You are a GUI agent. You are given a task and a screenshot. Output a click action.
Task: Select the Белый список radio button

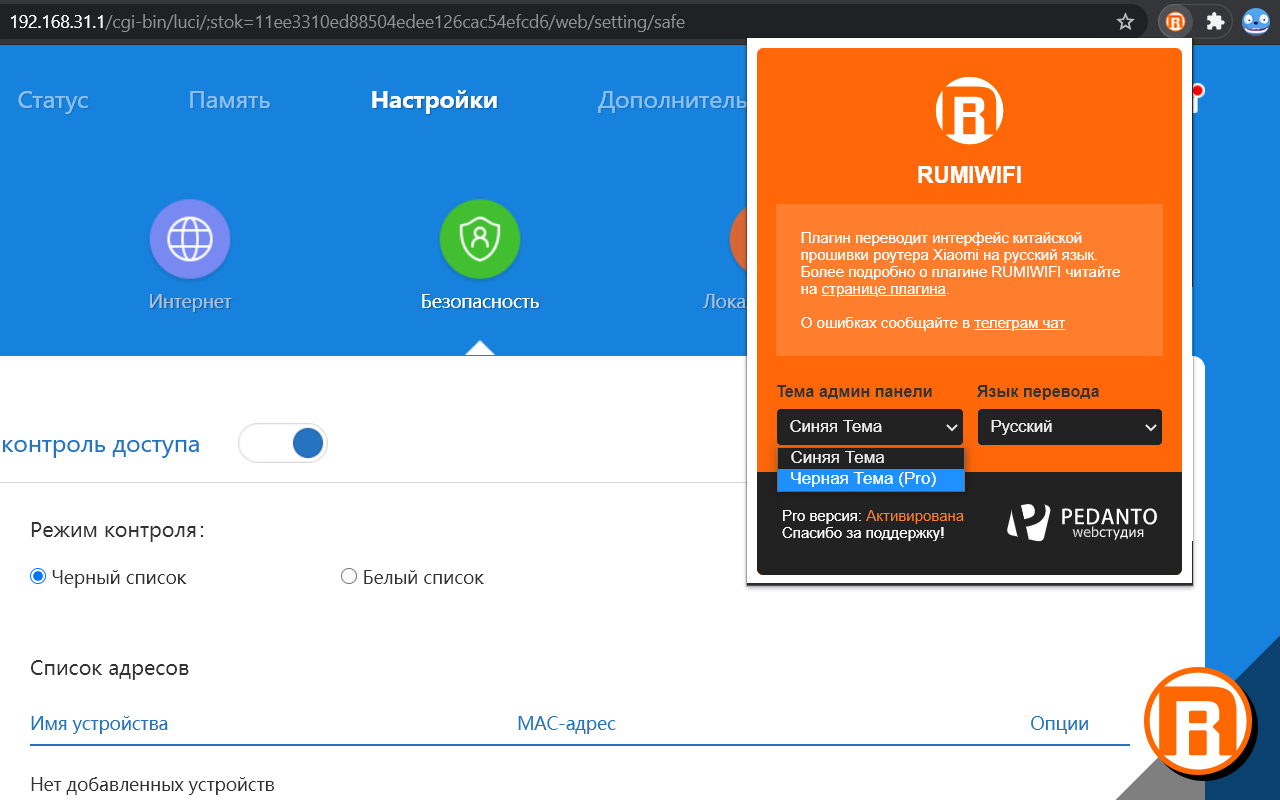tap(349, 577)
